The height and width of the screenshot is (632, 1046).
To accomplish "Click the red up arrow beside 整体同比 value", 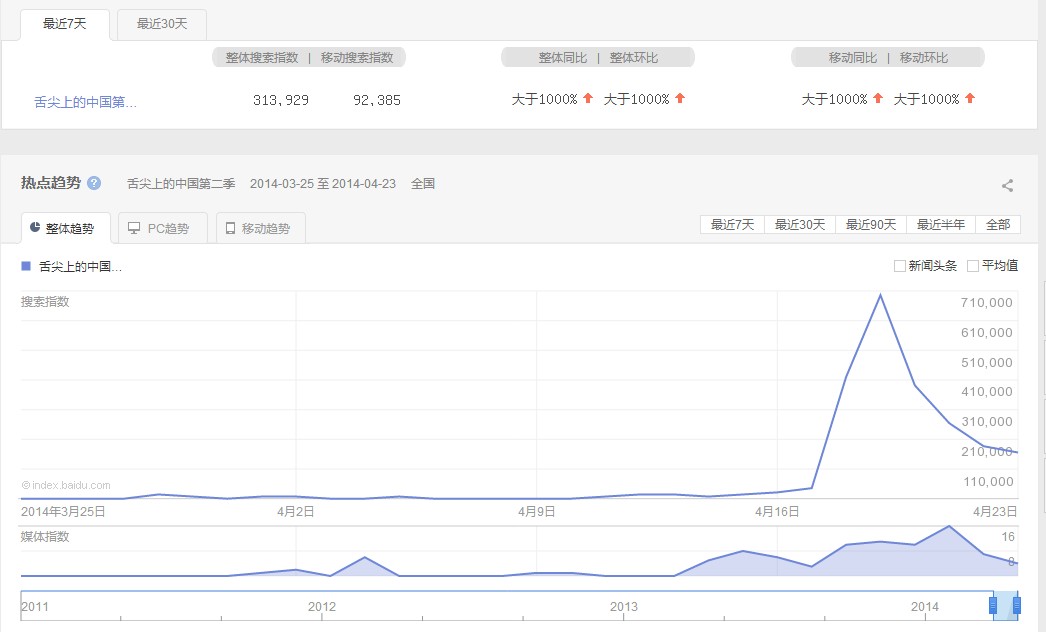I will pyautogui.click(x=588, y=98).
